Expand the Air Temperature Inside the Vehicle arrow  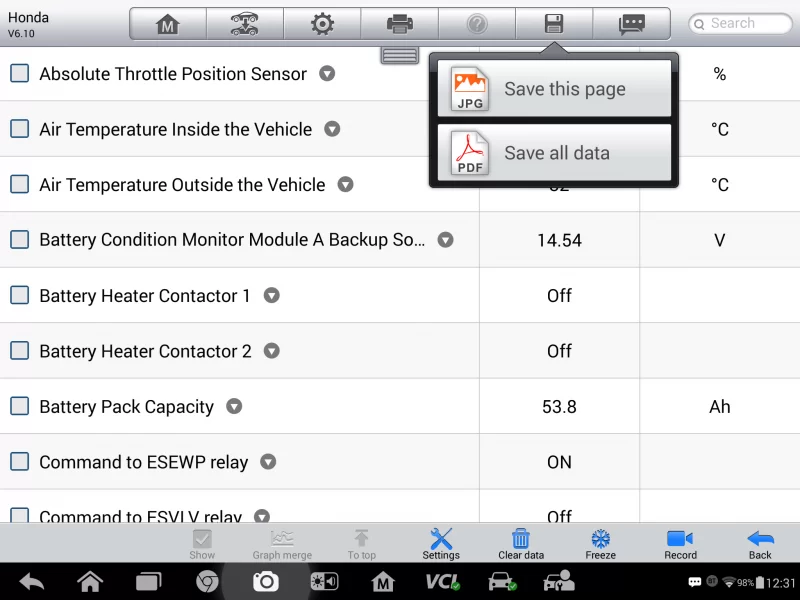[x=332, y=129]
